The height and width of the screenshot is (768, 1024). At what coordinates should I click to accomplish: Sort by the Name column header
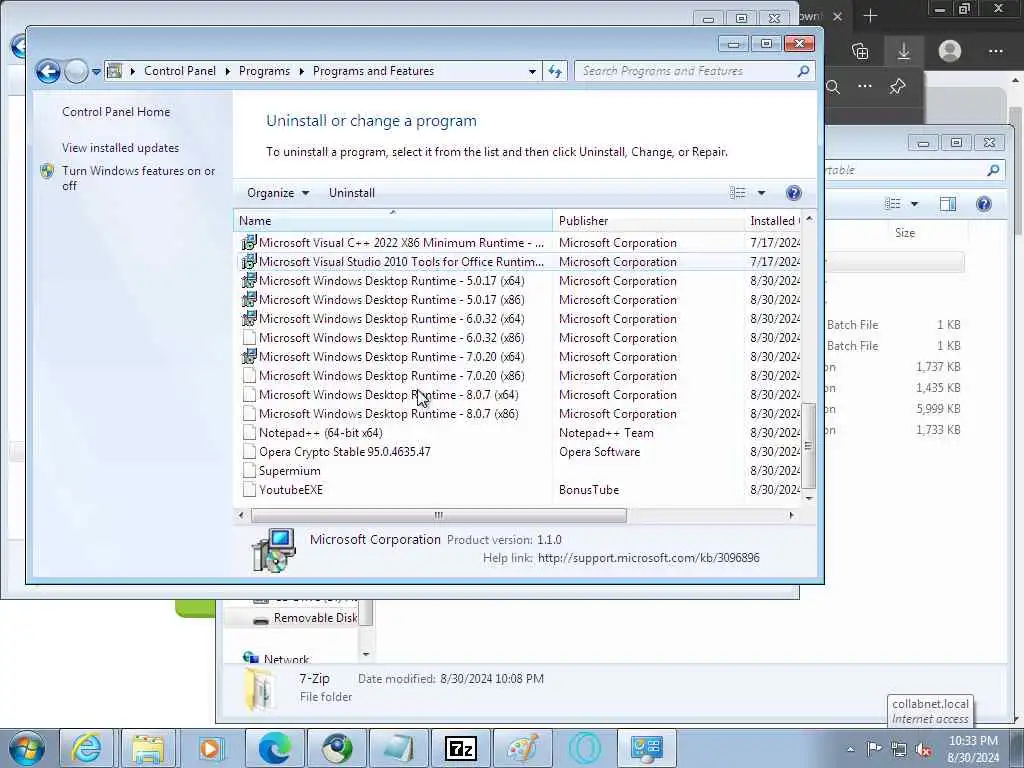pos(392,221)
